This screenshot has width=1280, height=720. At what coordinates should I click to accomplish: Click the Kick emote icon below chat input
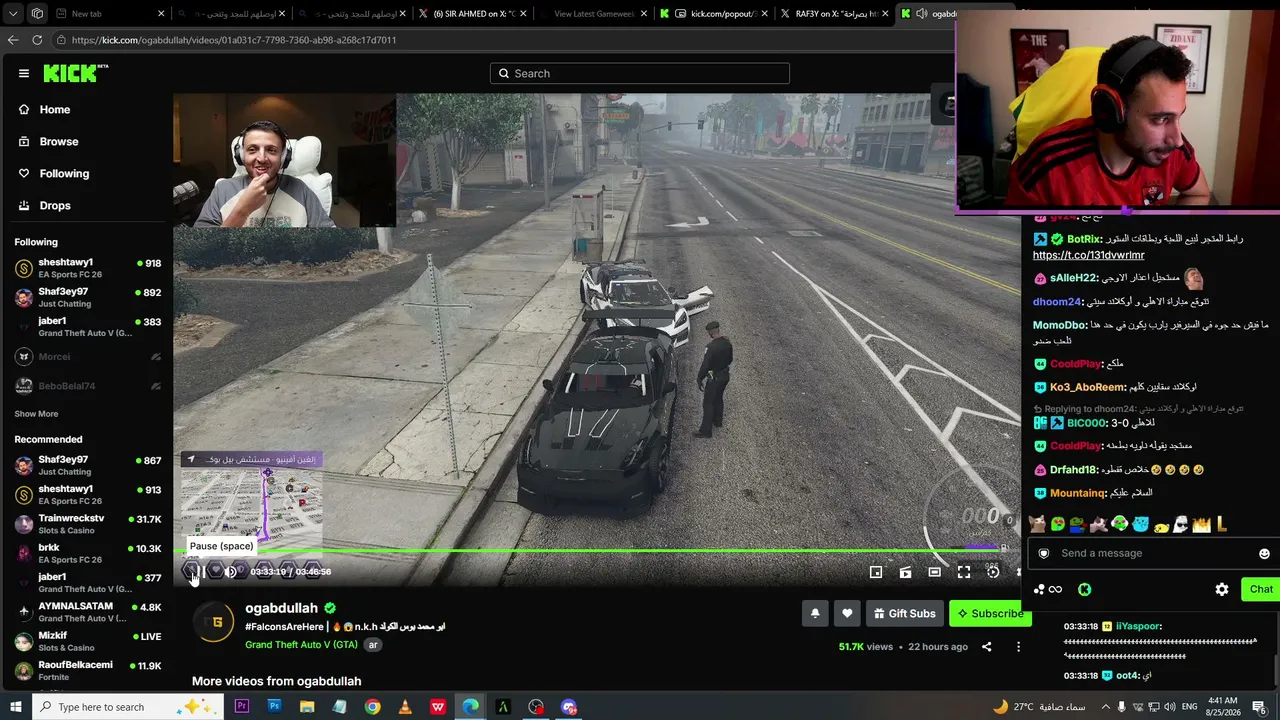[1084, 590]
